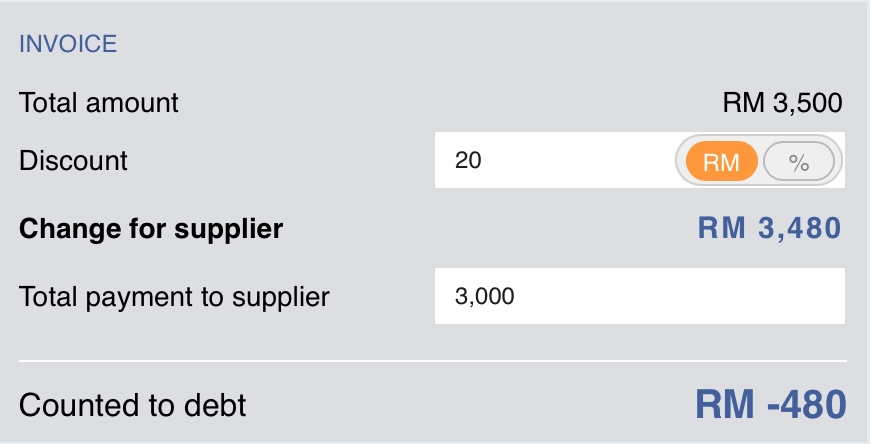Select the RM 3,480 change value
This screenshot has width=870, height=444.
769,229
